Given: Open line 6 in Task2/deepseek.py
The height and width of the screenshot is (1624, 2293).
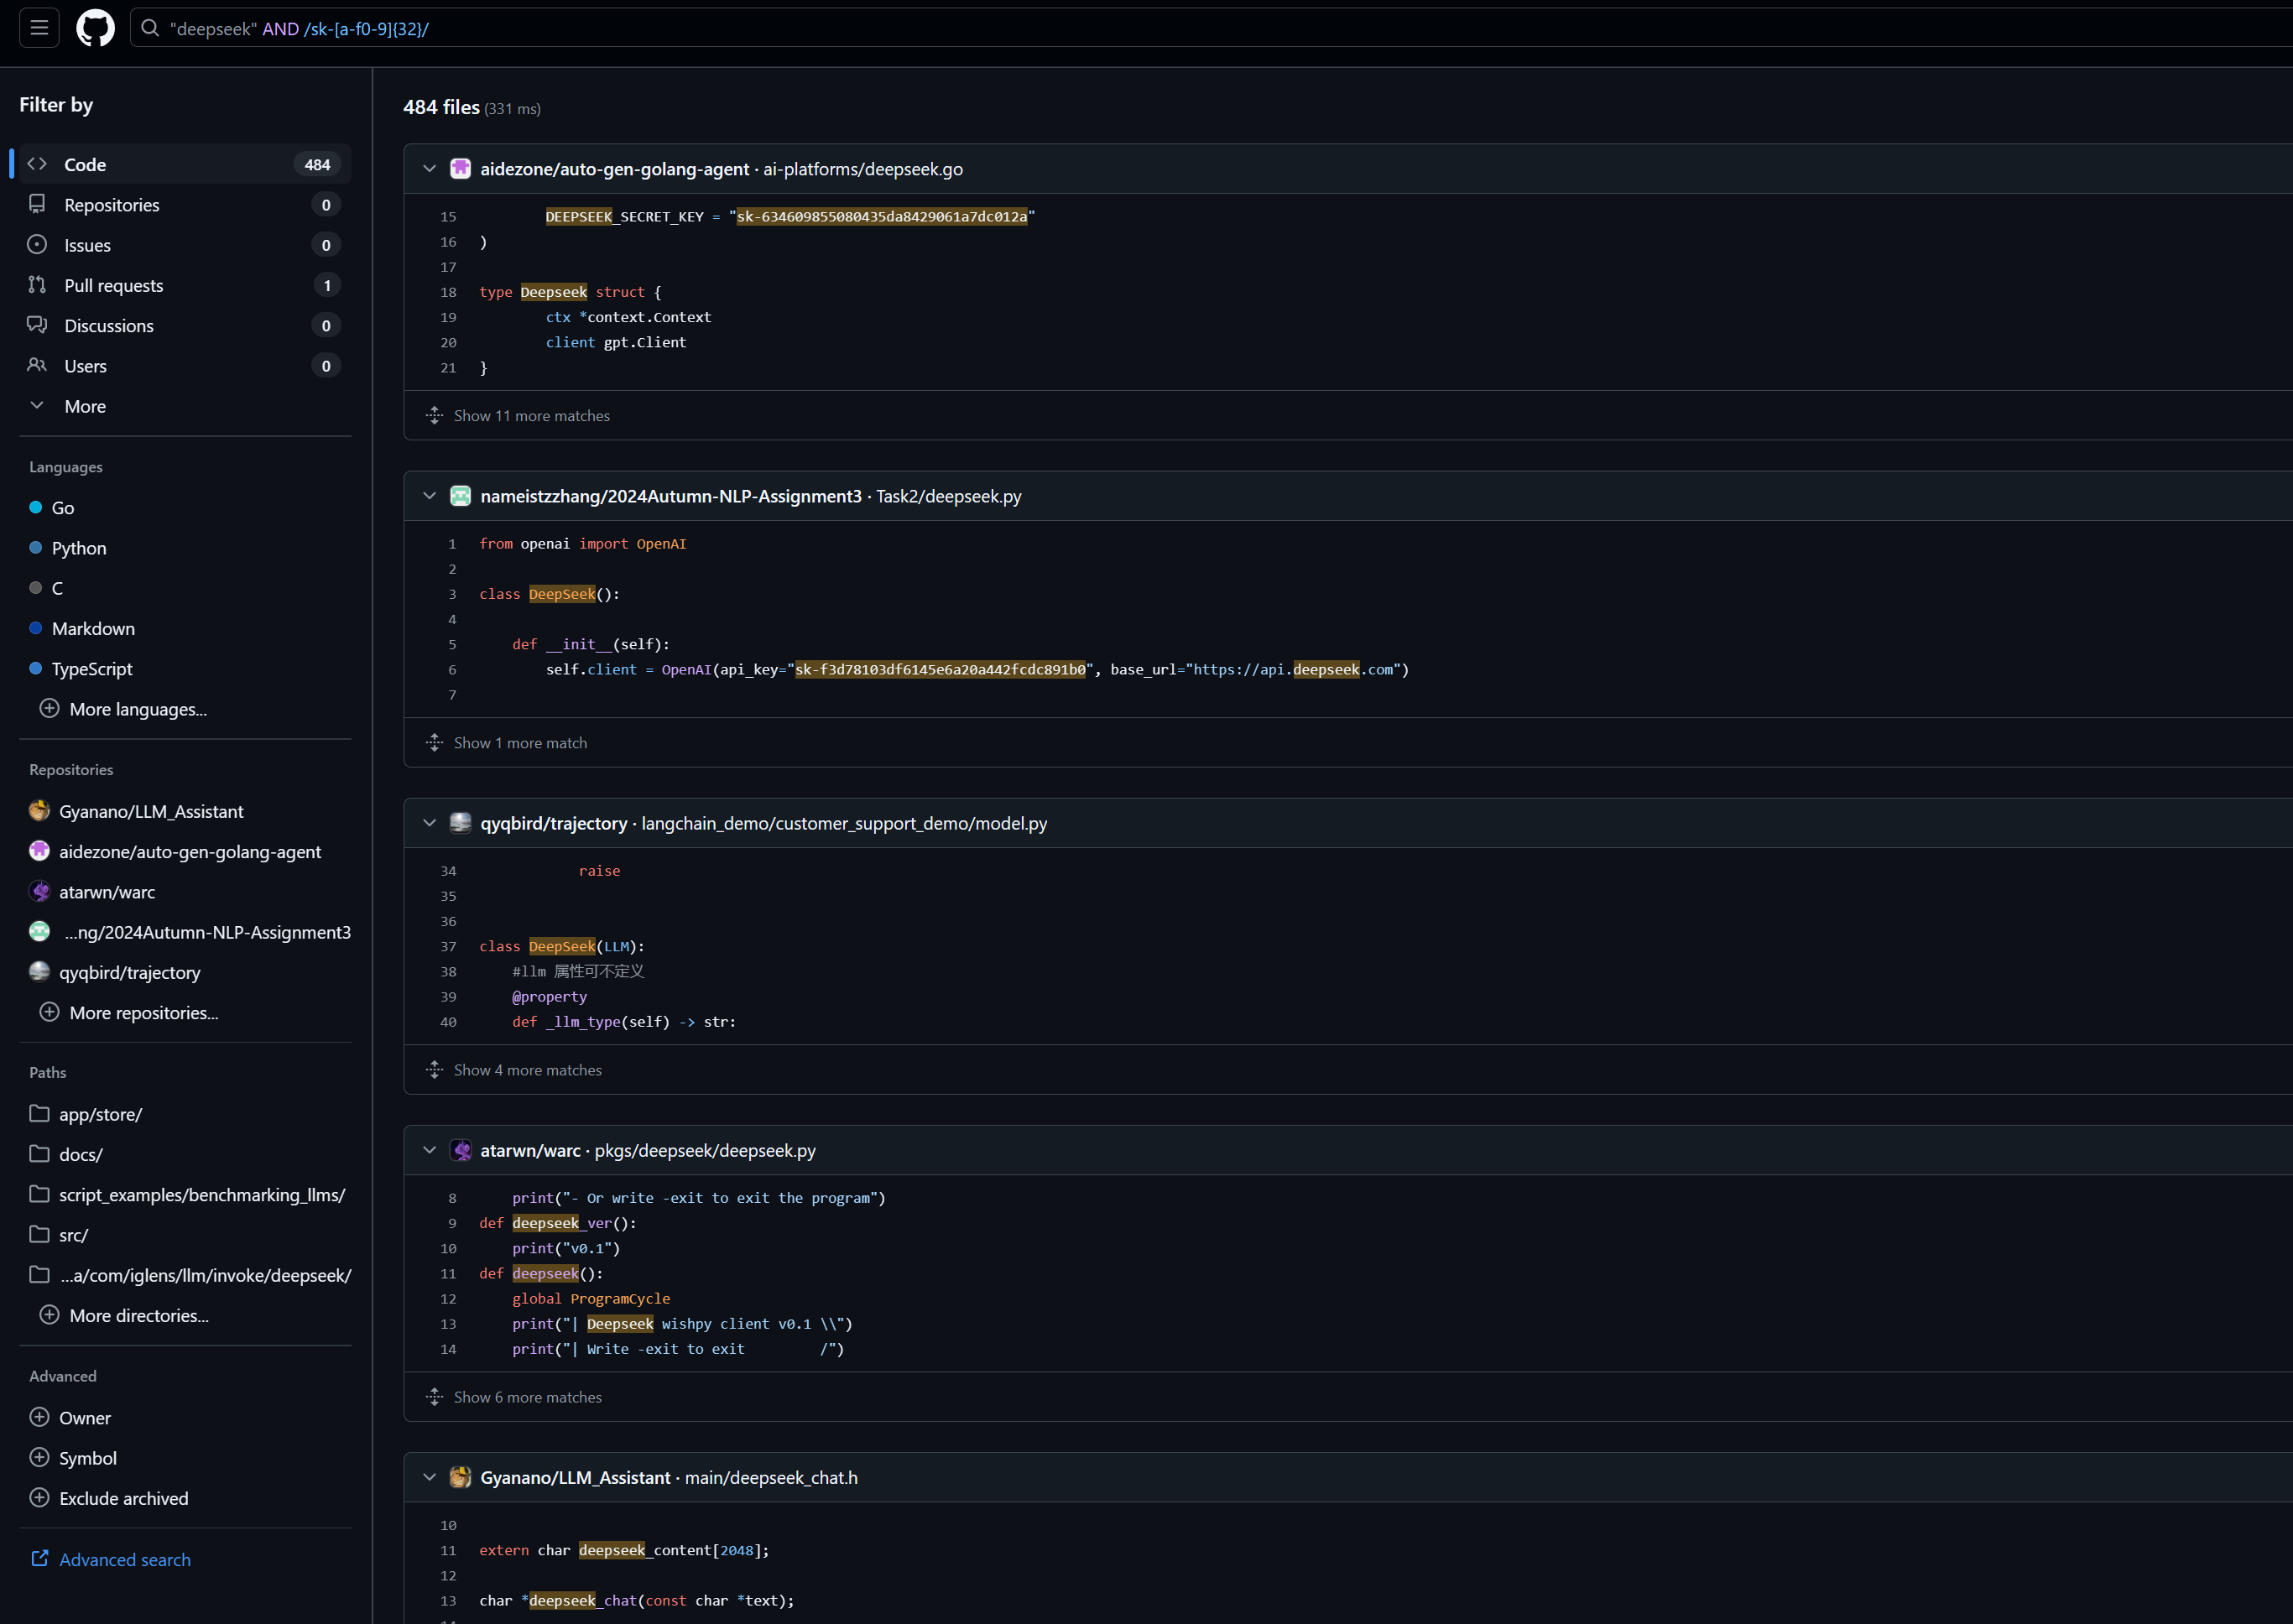Looking at the screenshot, I should point(452,670).
